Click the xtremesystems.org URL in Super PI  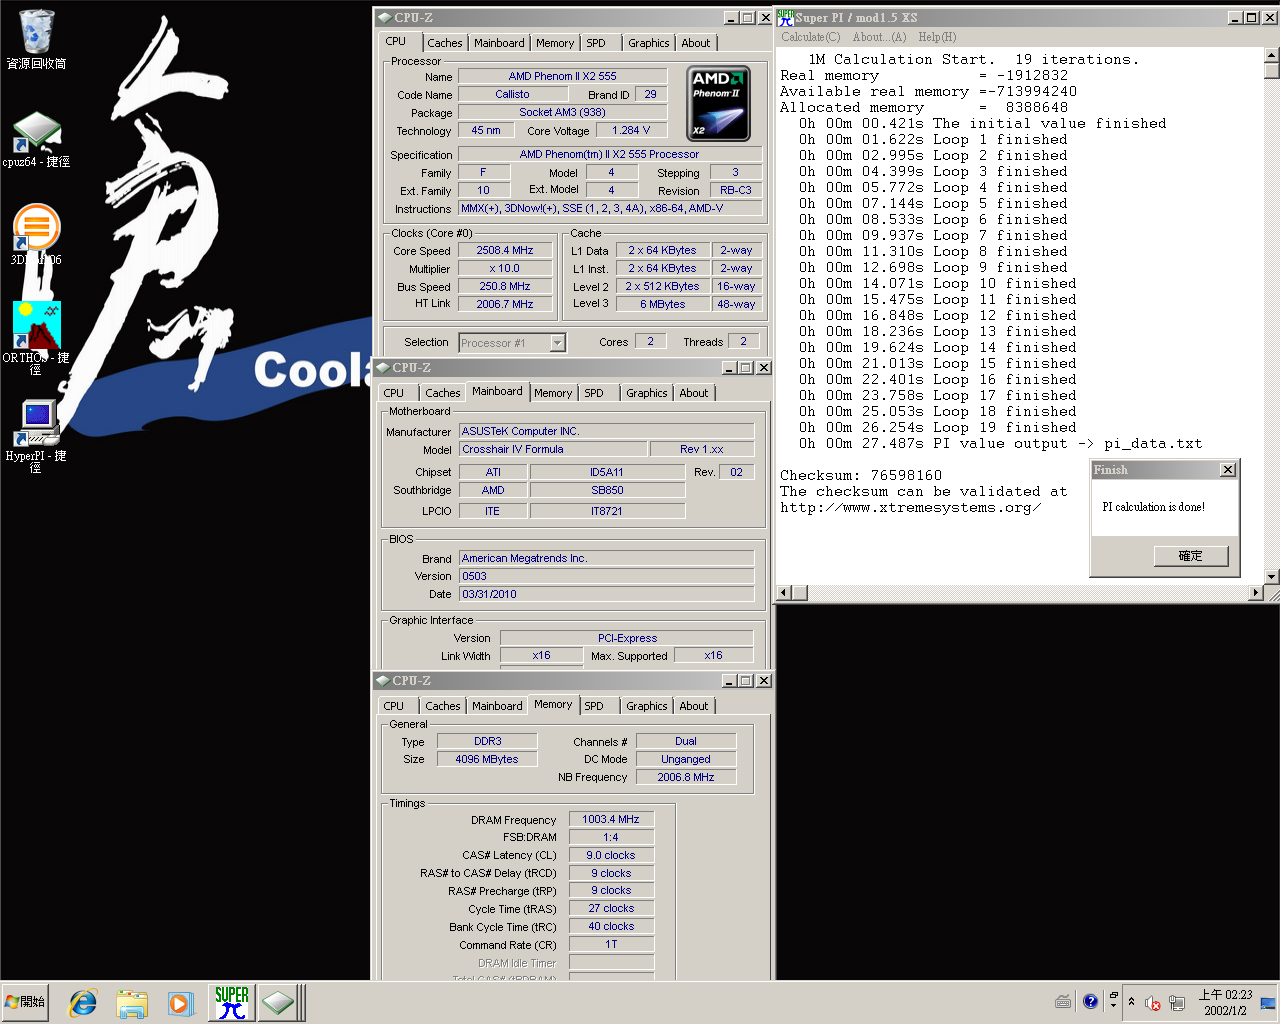pos(911,507)
